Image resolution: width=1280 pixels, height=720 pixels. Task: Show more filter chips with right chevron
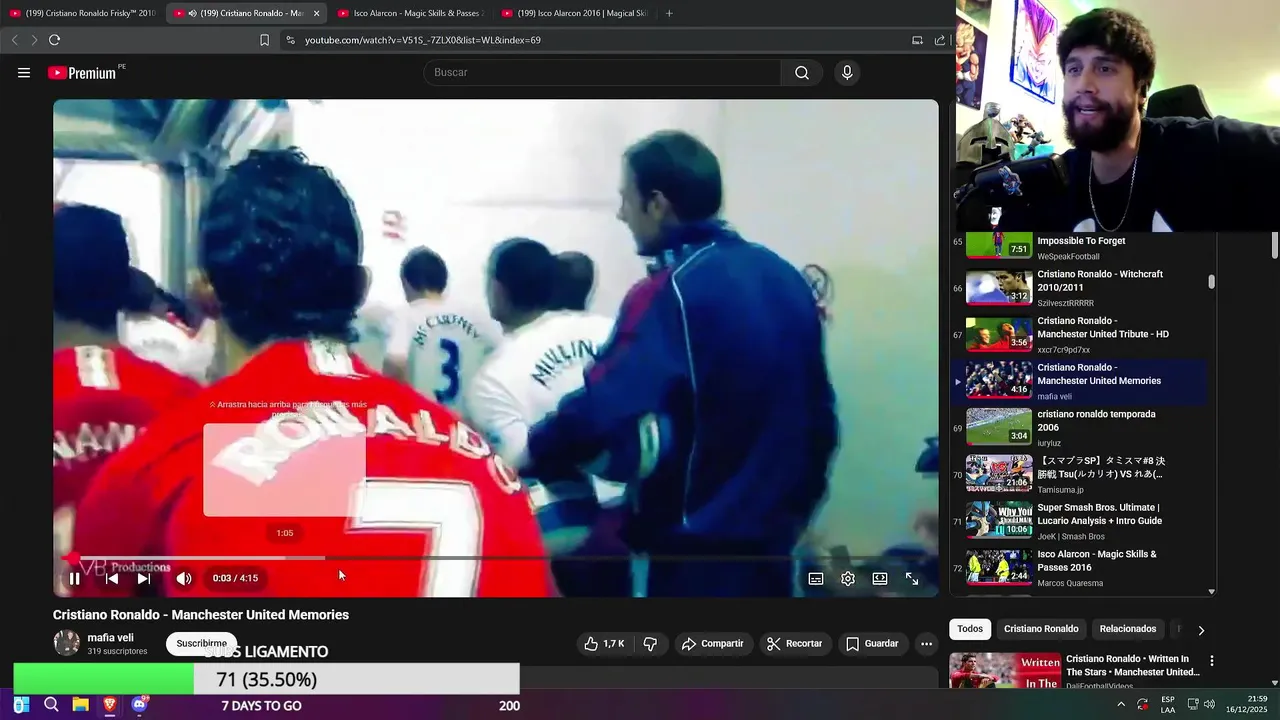(1201, 630)
